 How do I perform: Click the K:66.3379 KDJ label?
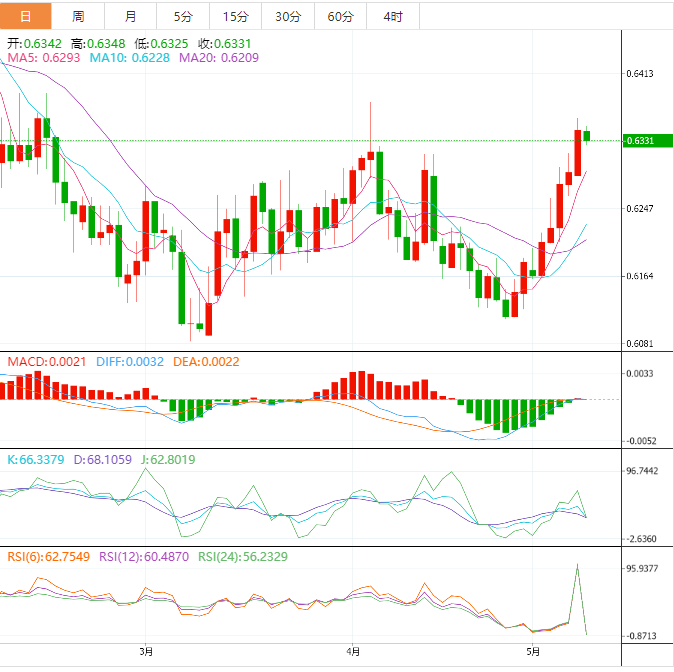[36, 460]
